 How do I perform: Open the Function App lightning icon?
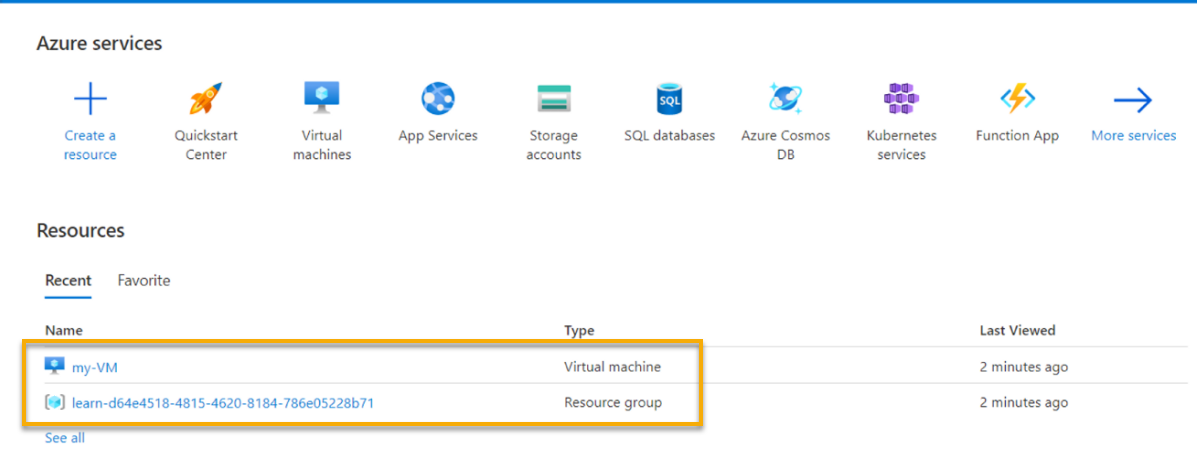(x=1018, y=99)
